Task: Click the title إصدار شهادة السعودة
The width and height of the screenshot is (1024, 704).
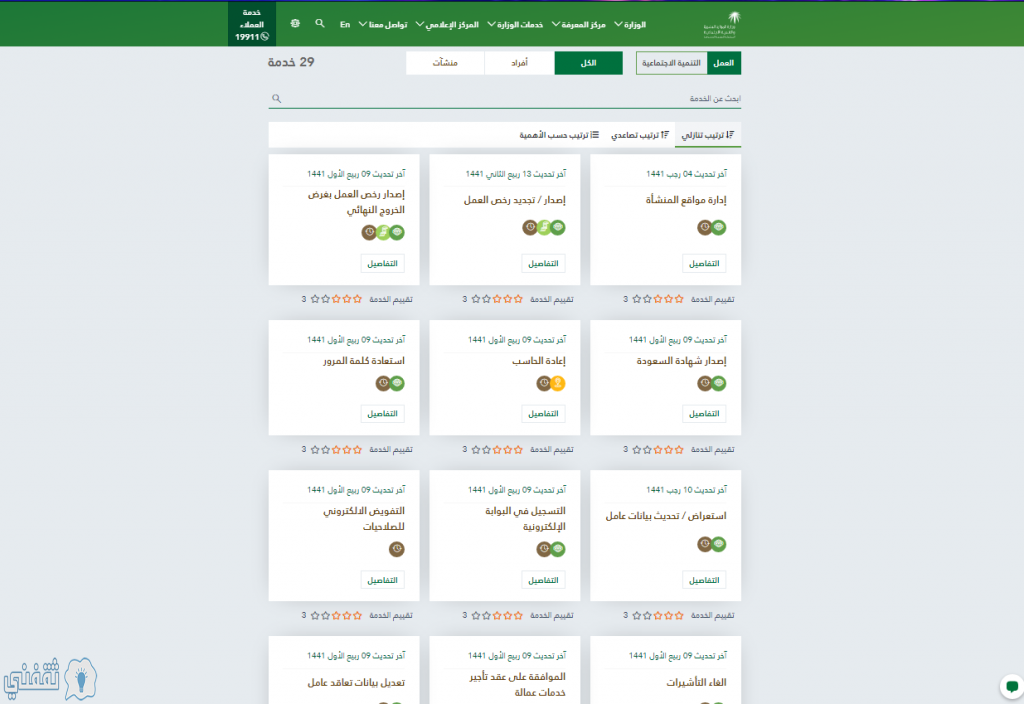Action: pyautogui.click(x=681, y=360)
